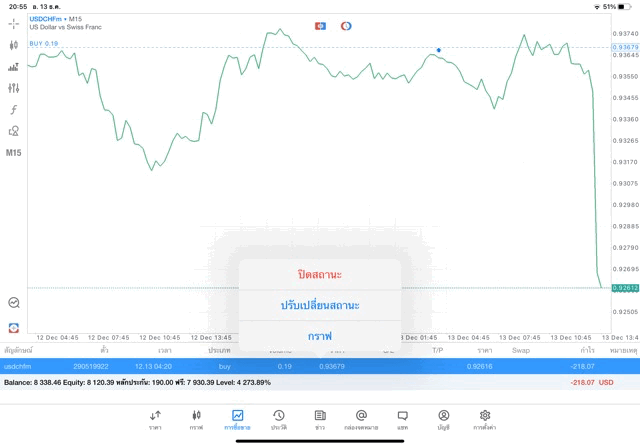The height and width of the screenshot is (447, 640).
Task: Open the news tab in bottom bar
Action: [320, 420]
